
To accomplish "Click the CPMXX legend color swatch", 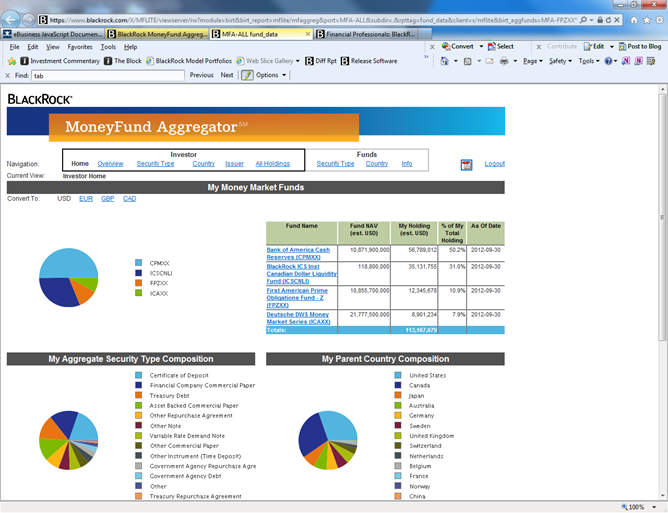I will pos(138,263).
